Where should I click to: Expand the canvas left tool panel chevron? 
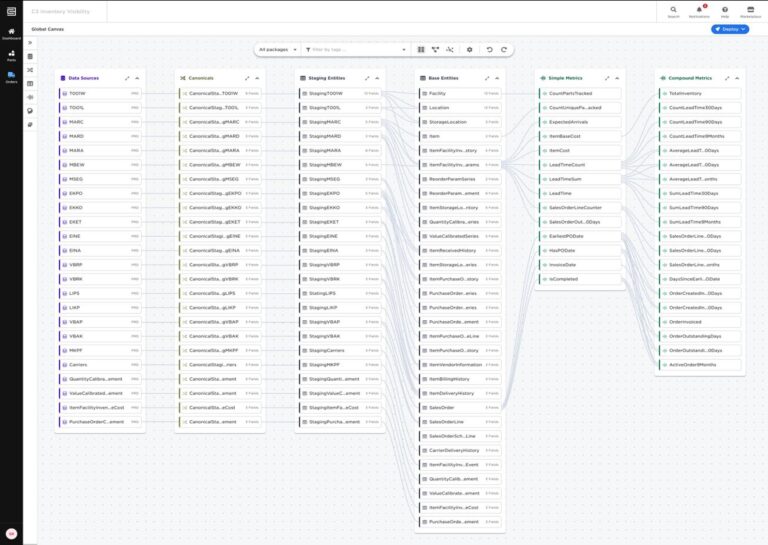pos(30,43)
